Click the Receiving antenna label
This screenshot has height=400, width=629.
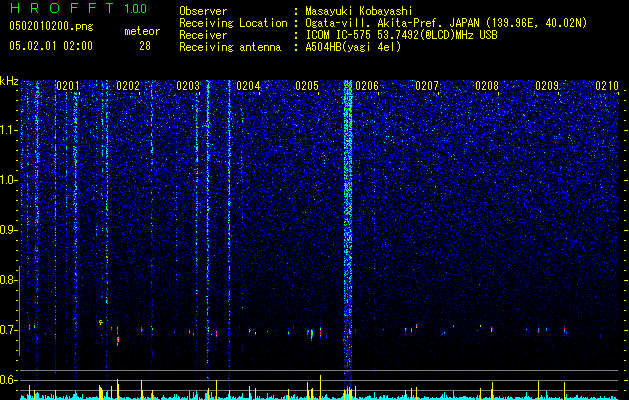[230, 47]
